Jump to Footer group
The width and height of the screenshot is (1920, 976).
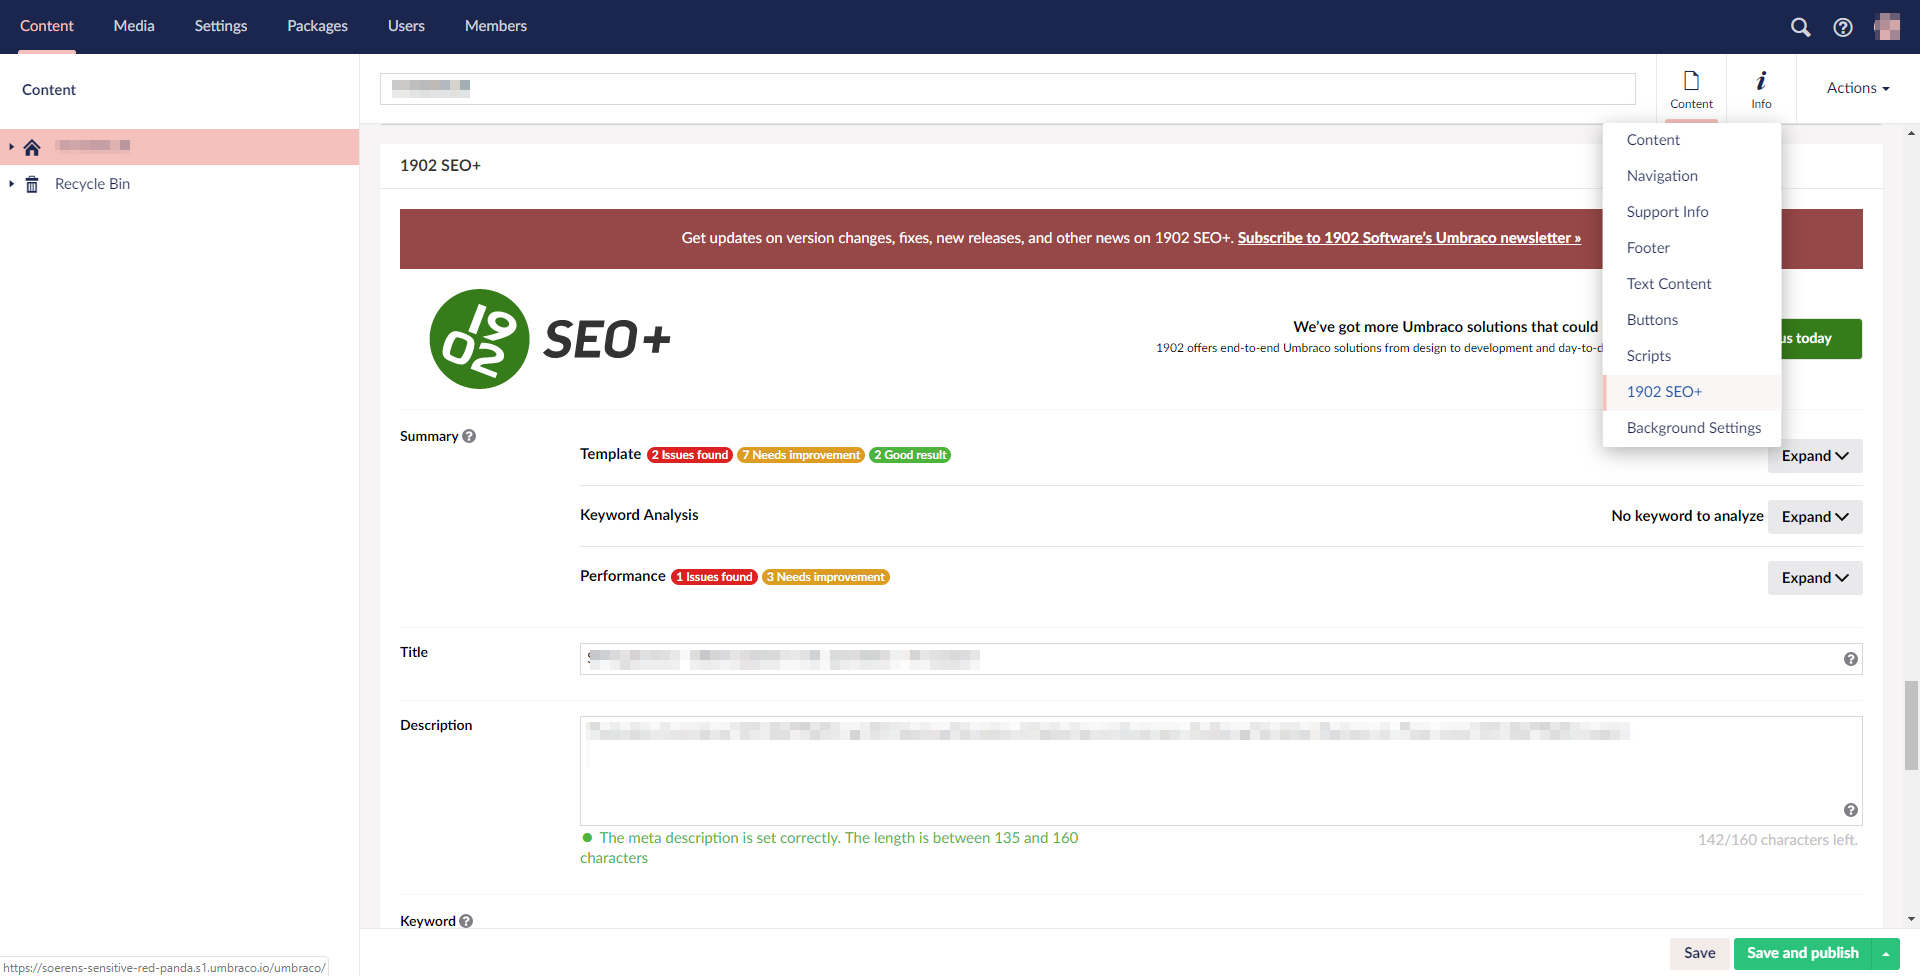[1692, 248]
